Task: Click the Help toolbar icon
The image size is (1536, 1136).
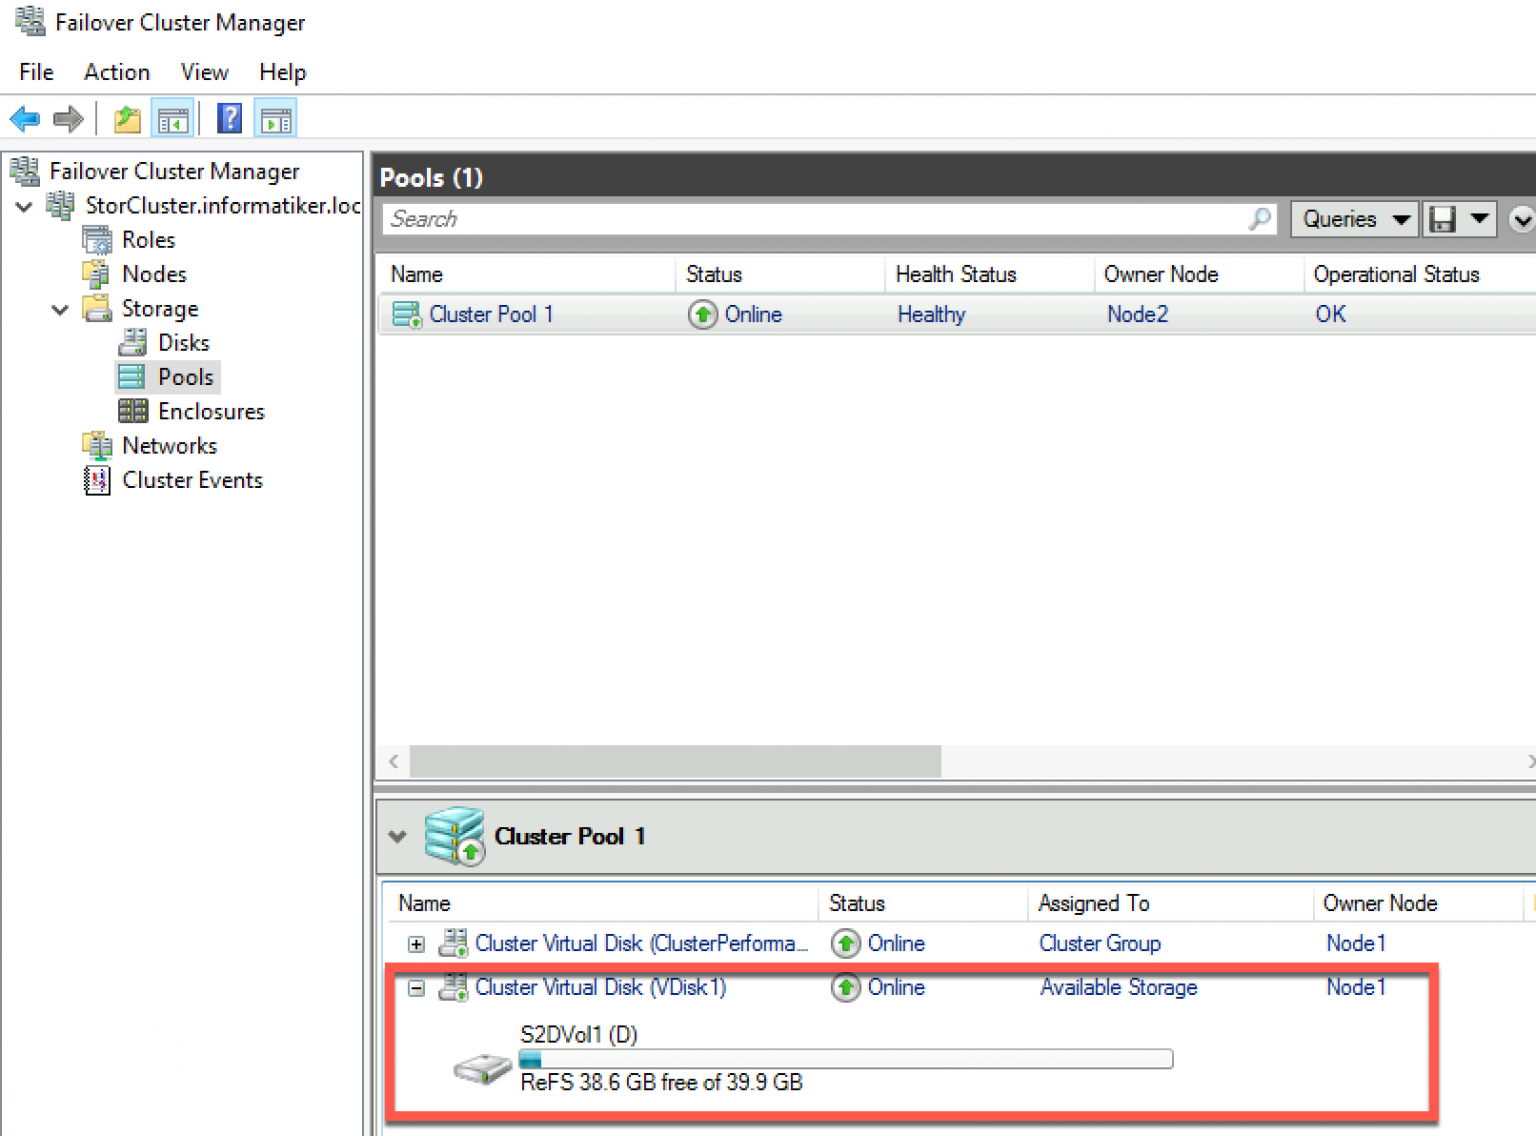Action: coord(229,118)
